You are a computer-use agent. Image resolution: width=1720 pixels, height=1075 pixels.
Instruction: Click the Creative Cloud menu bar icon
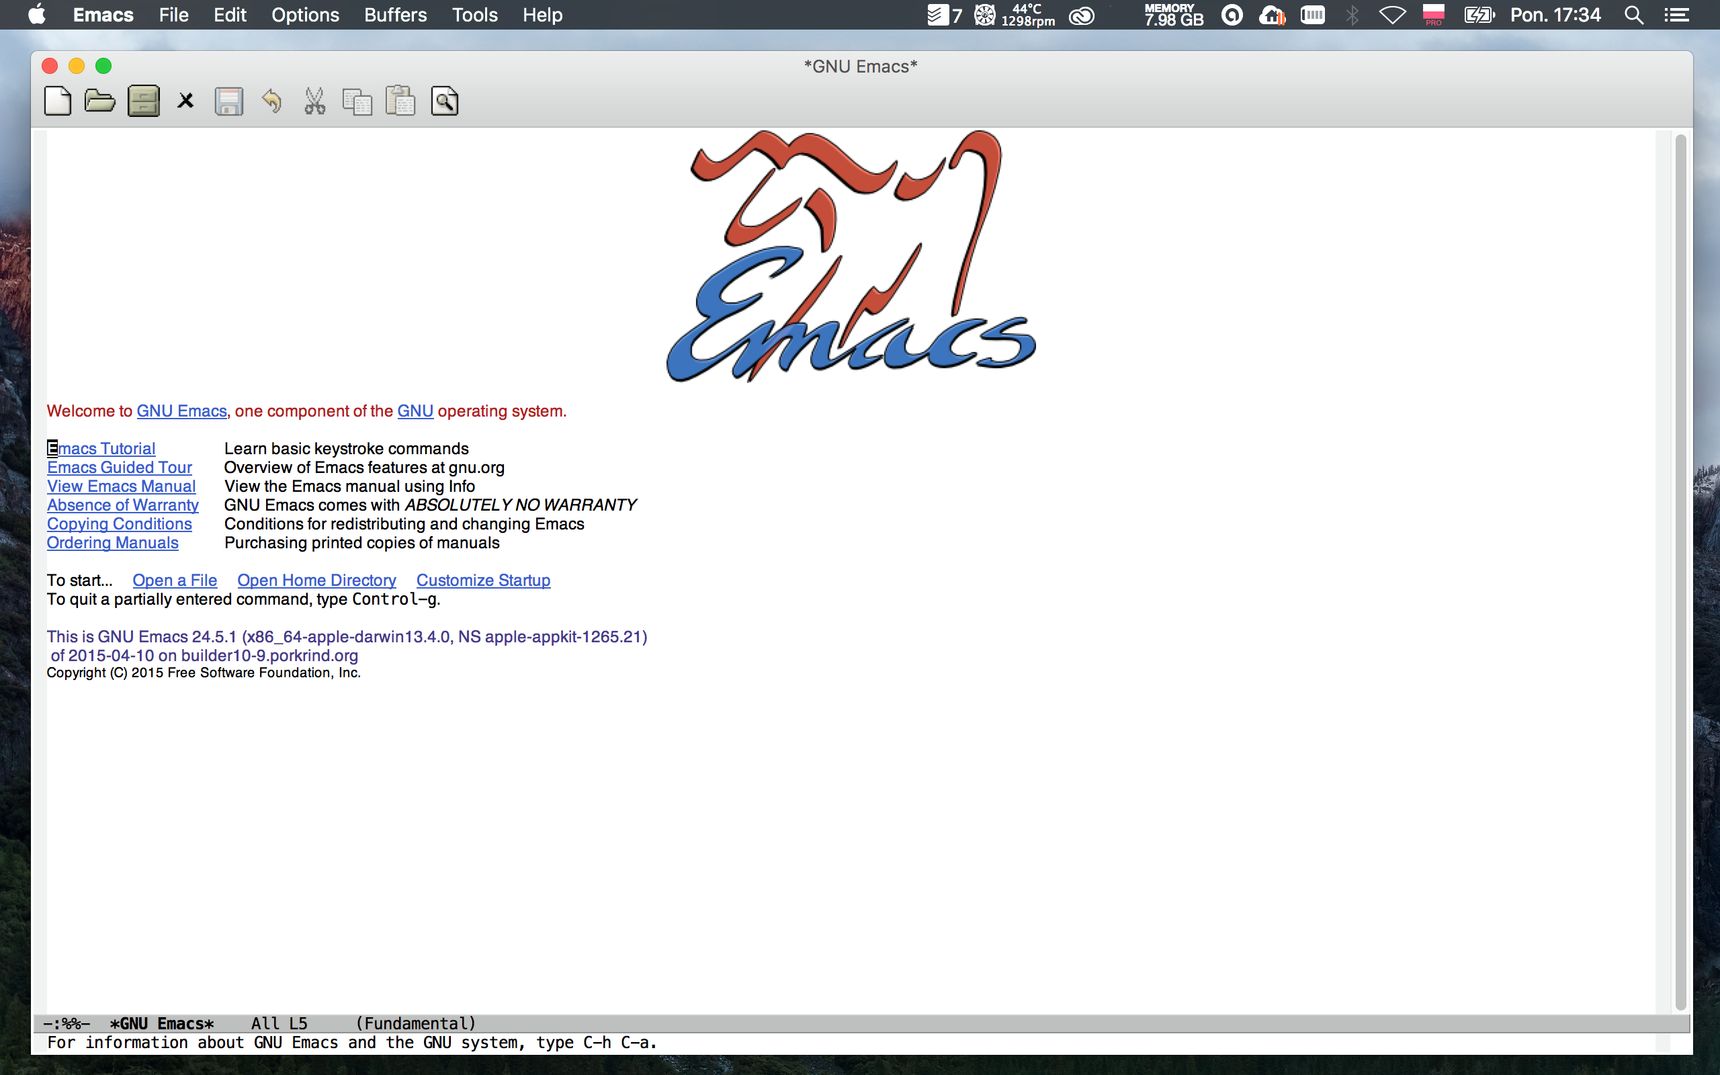click(1082, 15)
